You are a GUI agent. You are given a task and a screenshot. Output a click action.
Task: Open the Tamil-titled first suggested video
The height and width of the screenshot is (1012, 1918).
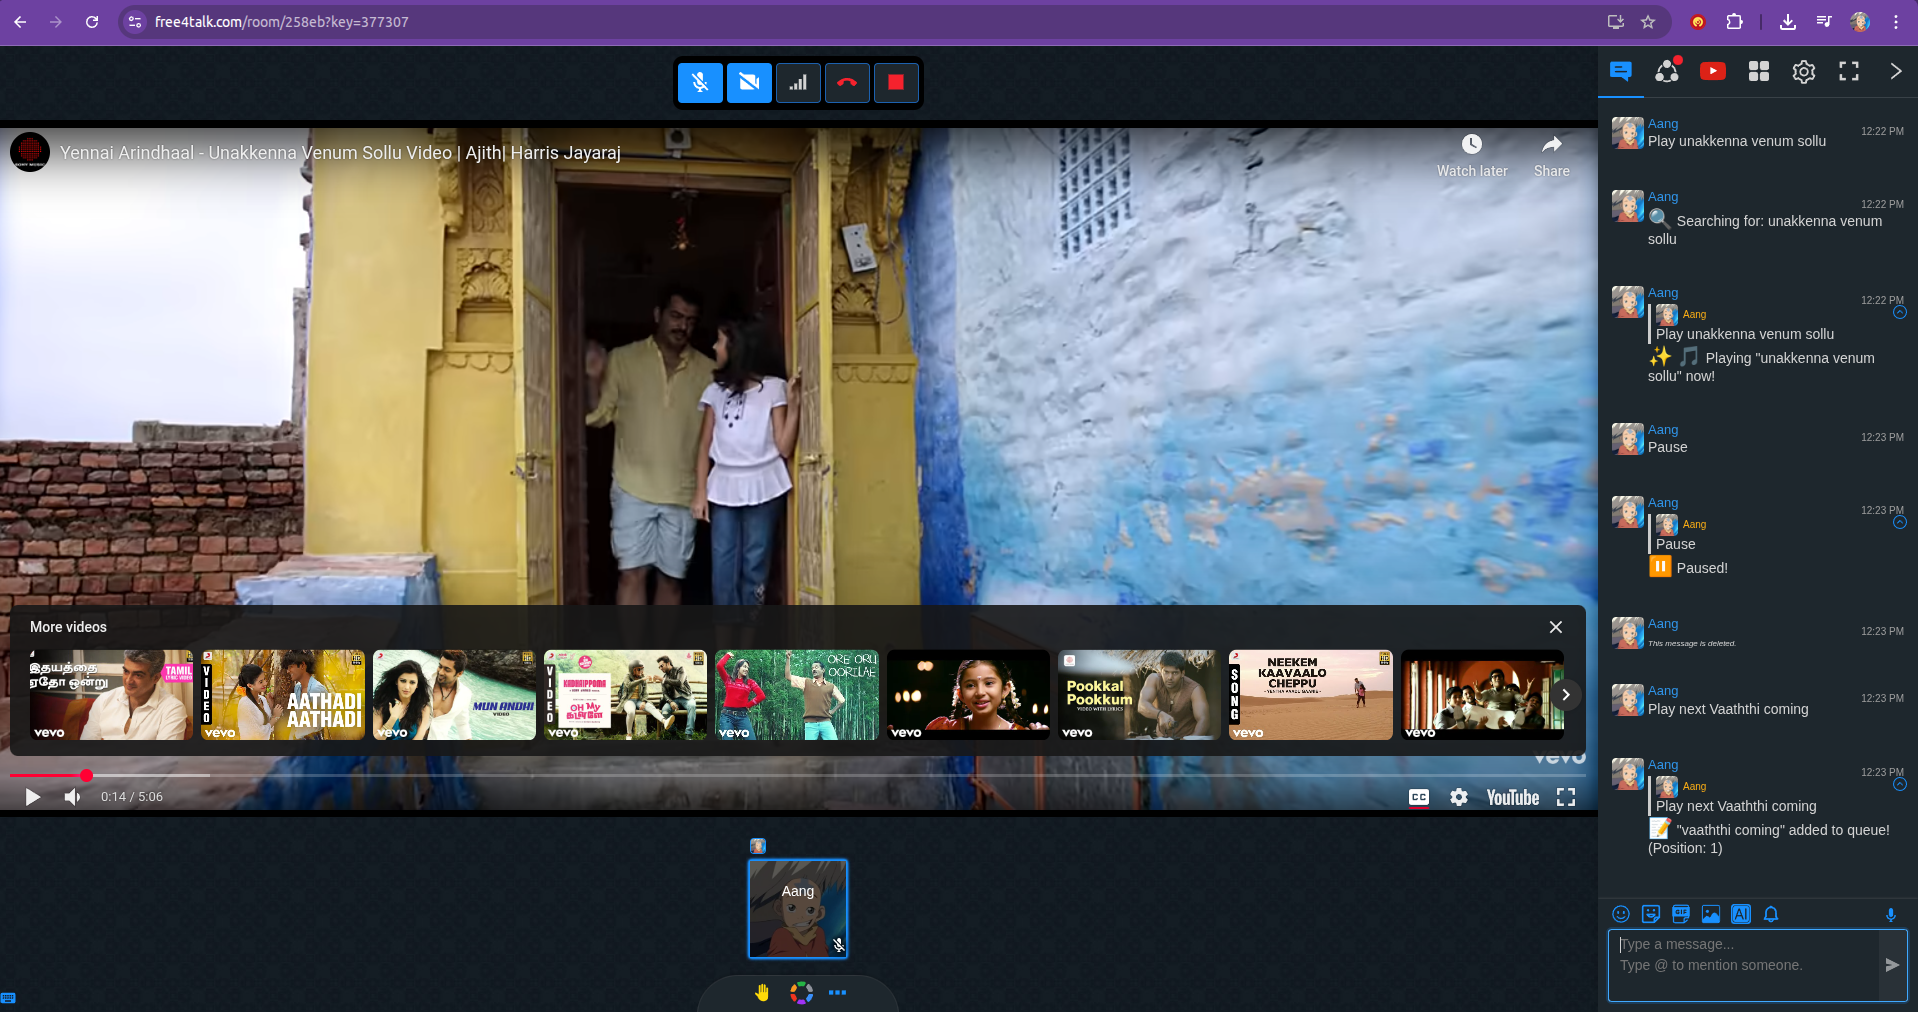click(111, 695)
